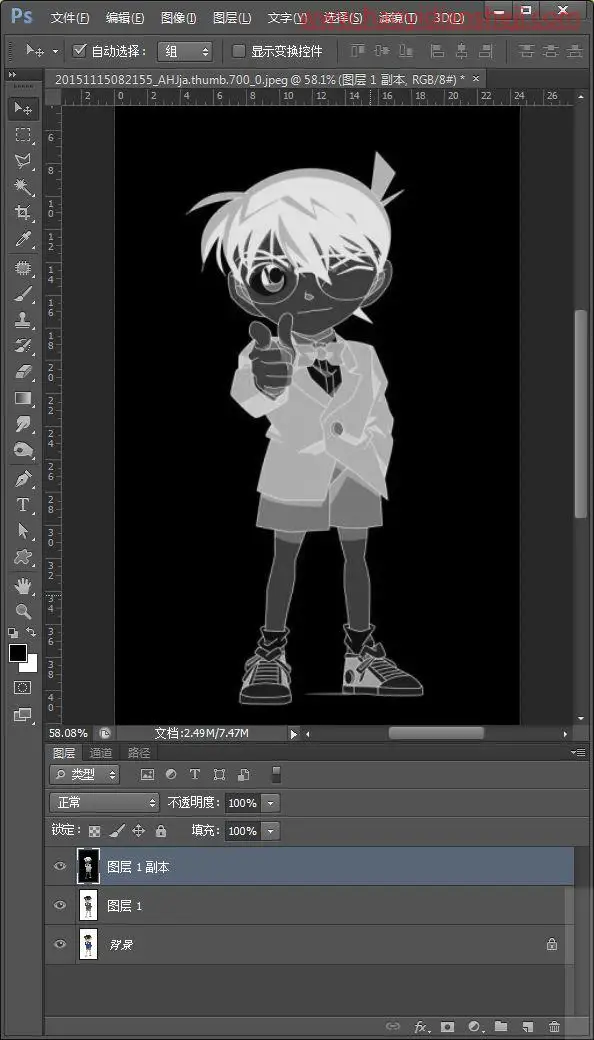Select the Smudge tool
Image resolution: width=594 pixels, height=1040 pixels.
pos(23,424)
